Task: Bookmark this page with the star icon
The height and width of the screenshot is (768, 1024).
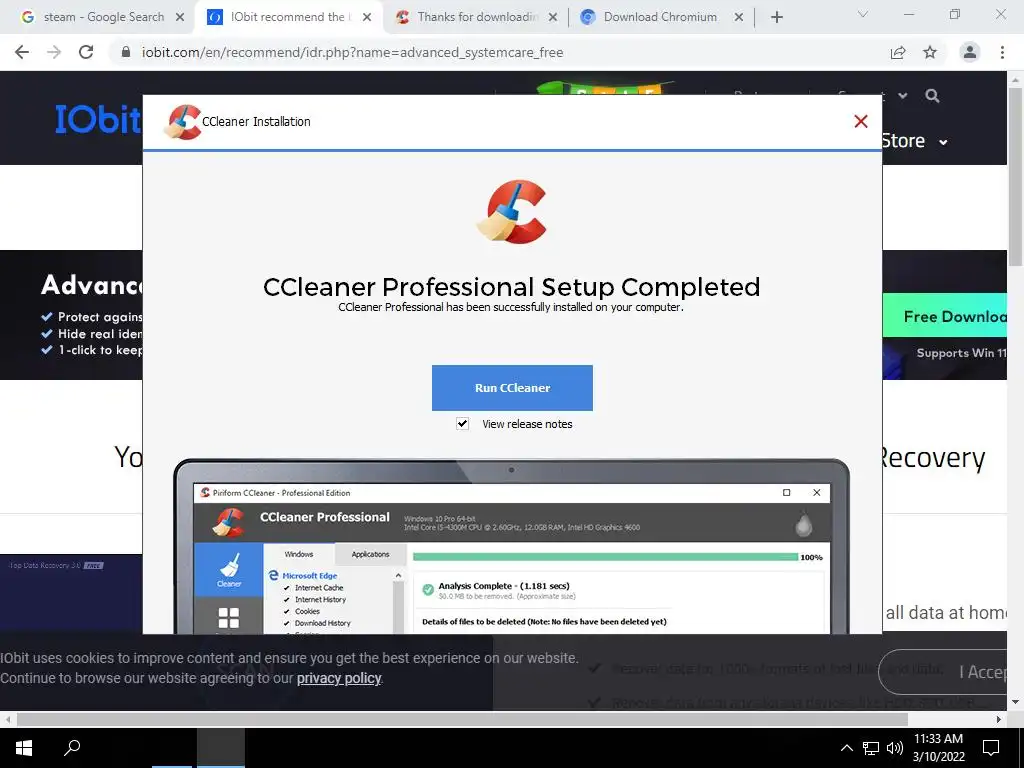Action: point(930,52)
